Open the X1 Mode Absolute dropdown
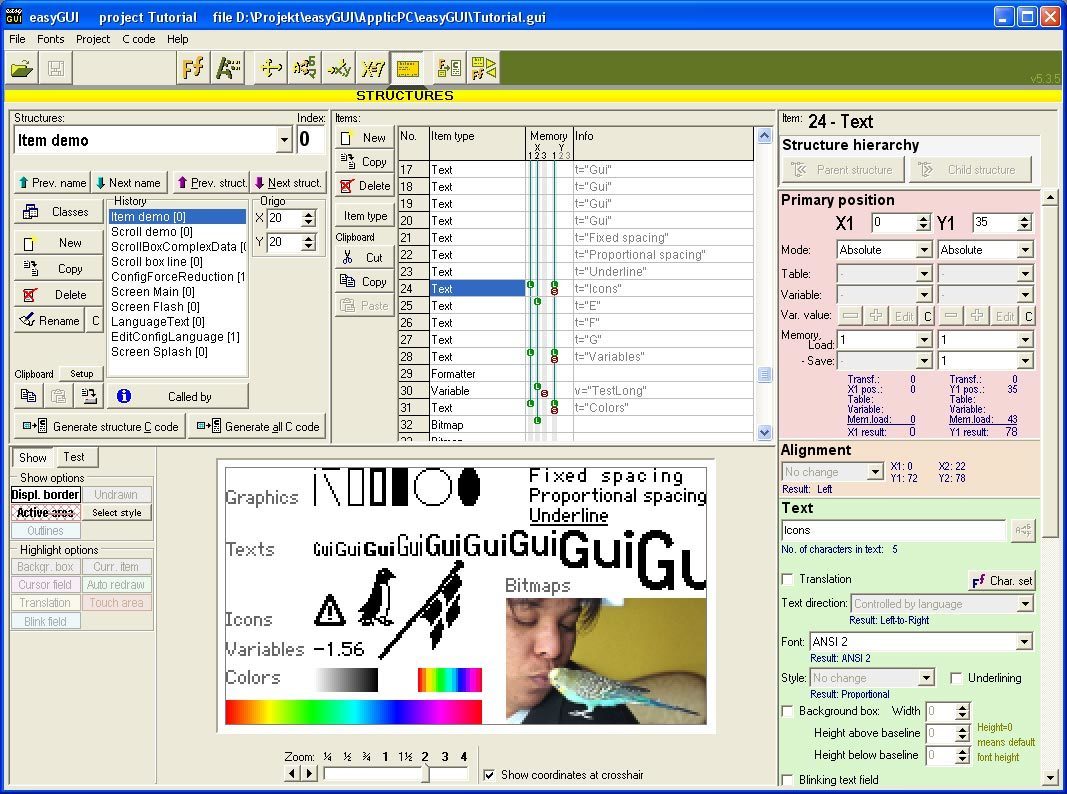1067x794 pixels. coord(924,250)
